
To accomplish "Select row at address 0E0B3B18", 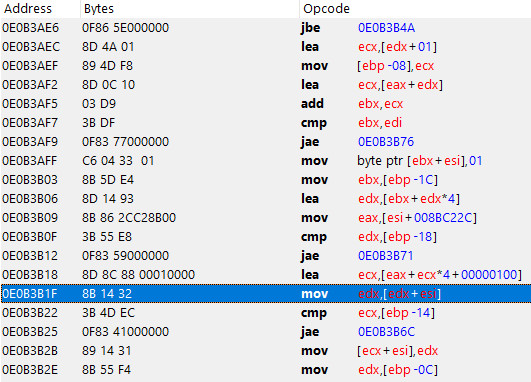I will [x=266, y=274].
